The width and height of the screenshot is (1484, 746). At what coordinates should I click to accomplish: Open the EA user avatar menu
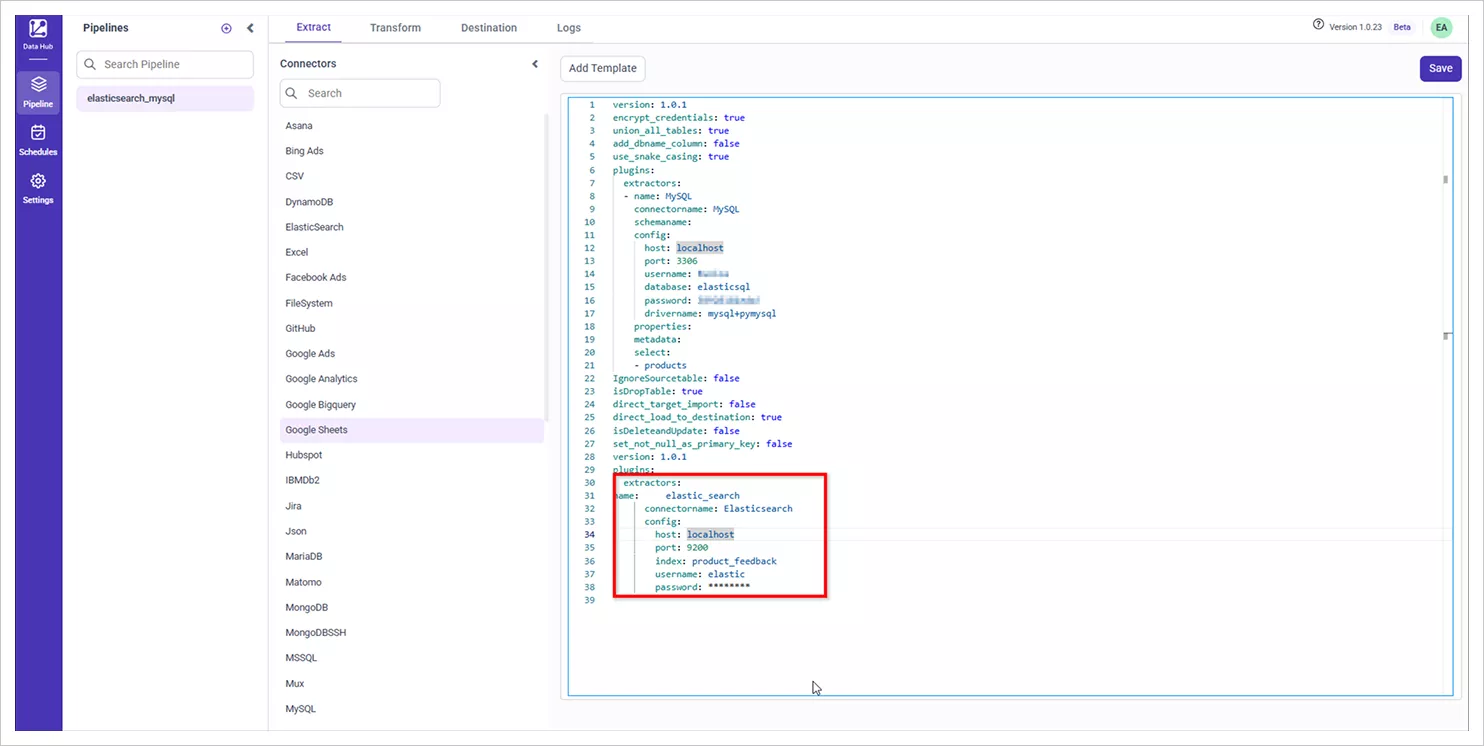(x=1441, y=28)
